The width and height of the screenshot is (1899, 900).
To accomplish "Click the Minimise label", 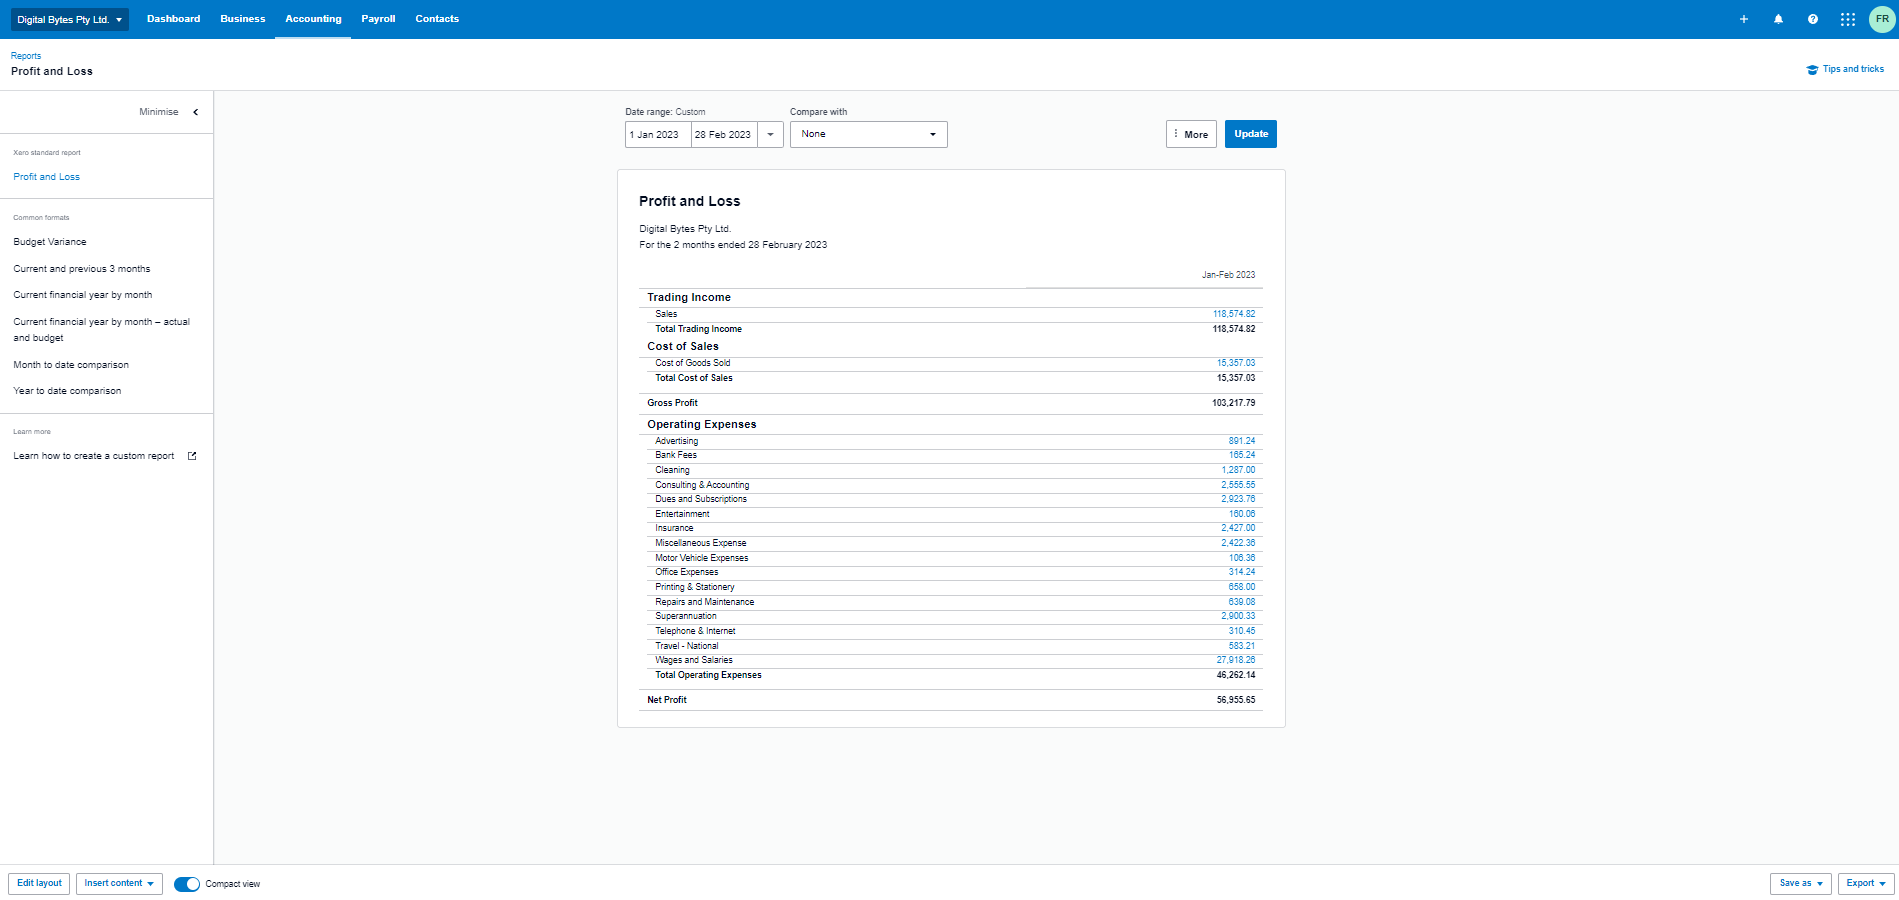I will [x=159, y=112].
